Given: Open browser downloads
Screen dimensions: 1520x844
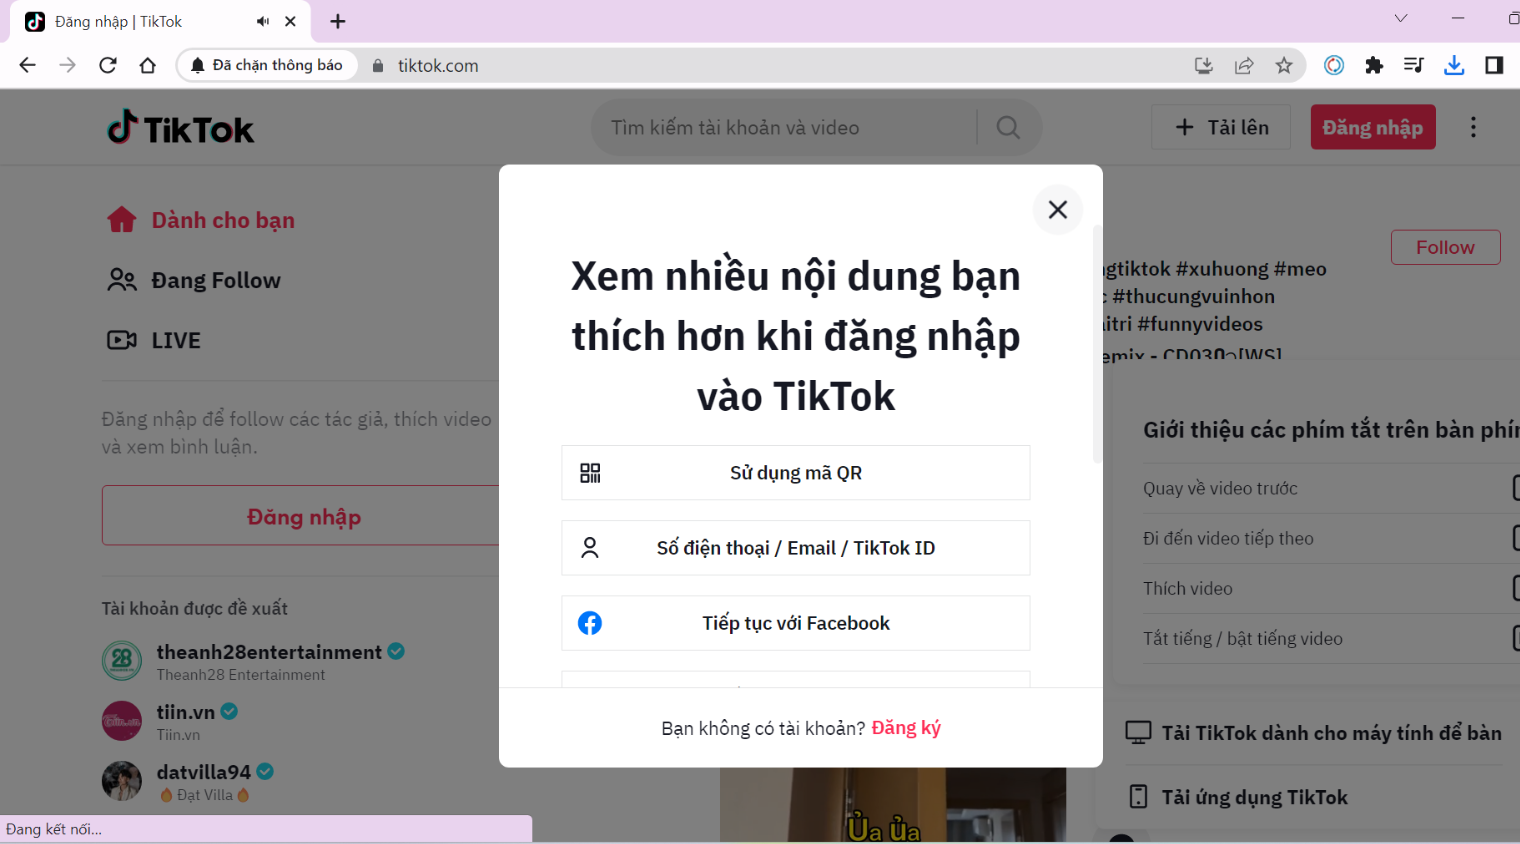Looking at the screenshot, I should pos(1454,65).
